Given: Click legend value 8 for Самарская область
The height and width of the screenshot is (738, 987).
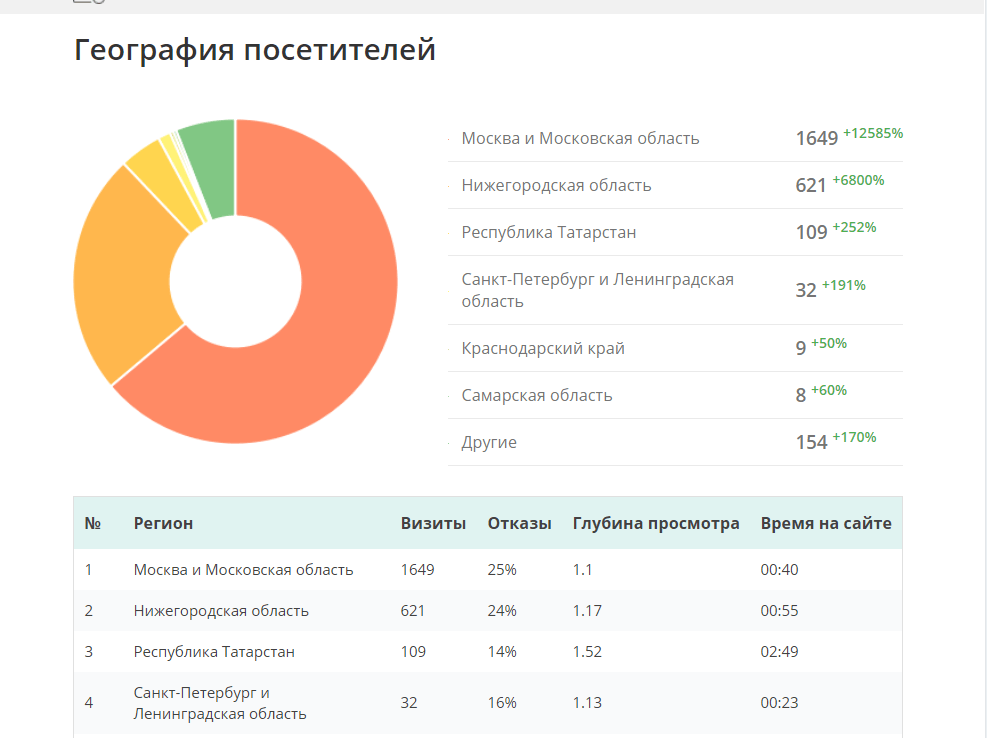Looking at the screenshot, I should (x=801, y=395).
